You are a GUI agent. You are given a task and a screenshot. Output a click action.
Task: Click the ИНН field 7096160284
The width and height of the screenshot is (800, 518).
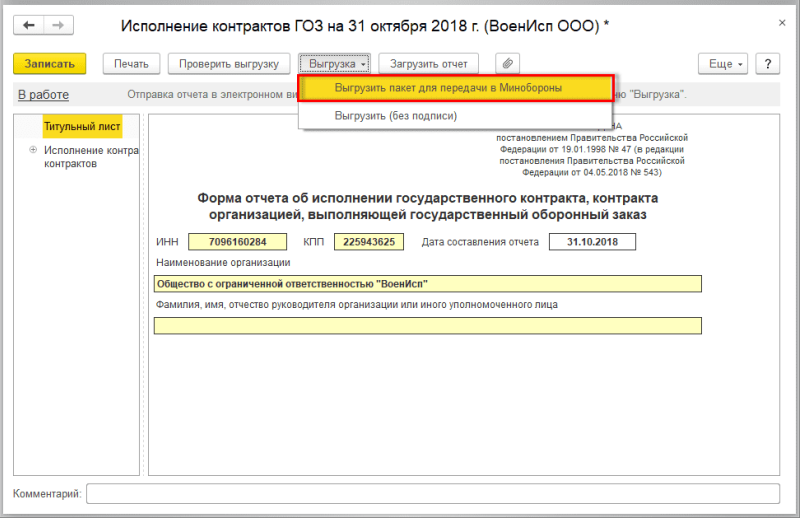pyautogui.click(x=237, y=242)
